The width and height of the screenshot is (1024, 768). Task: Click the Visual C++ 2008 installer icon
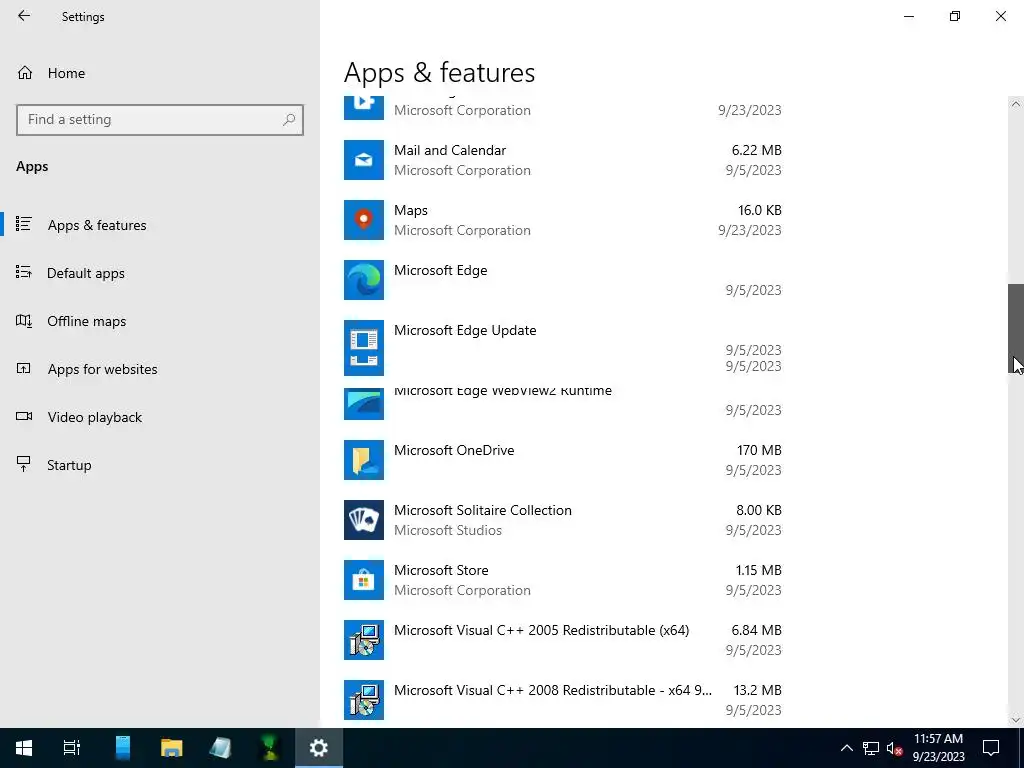tap(364, 701)
